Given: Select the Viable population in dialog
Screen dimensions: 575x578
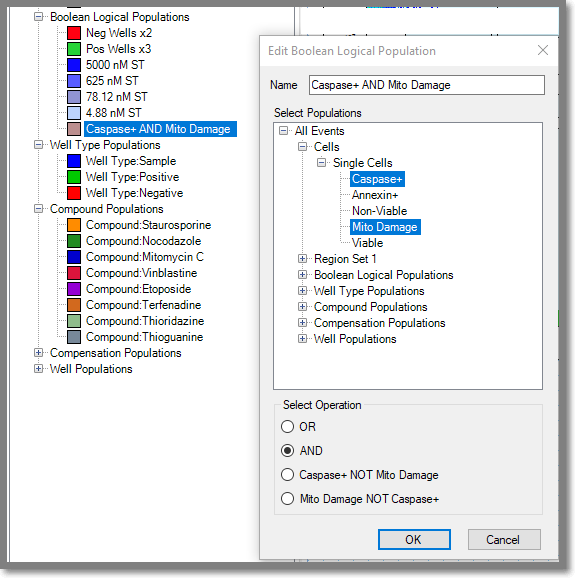Looking at the screenshot, I should pos(367,243).
